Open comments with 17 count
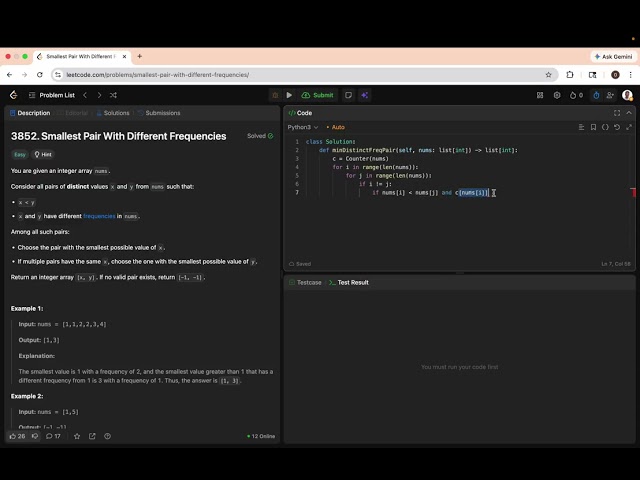The image size is (640, 480). coord(53,436)
